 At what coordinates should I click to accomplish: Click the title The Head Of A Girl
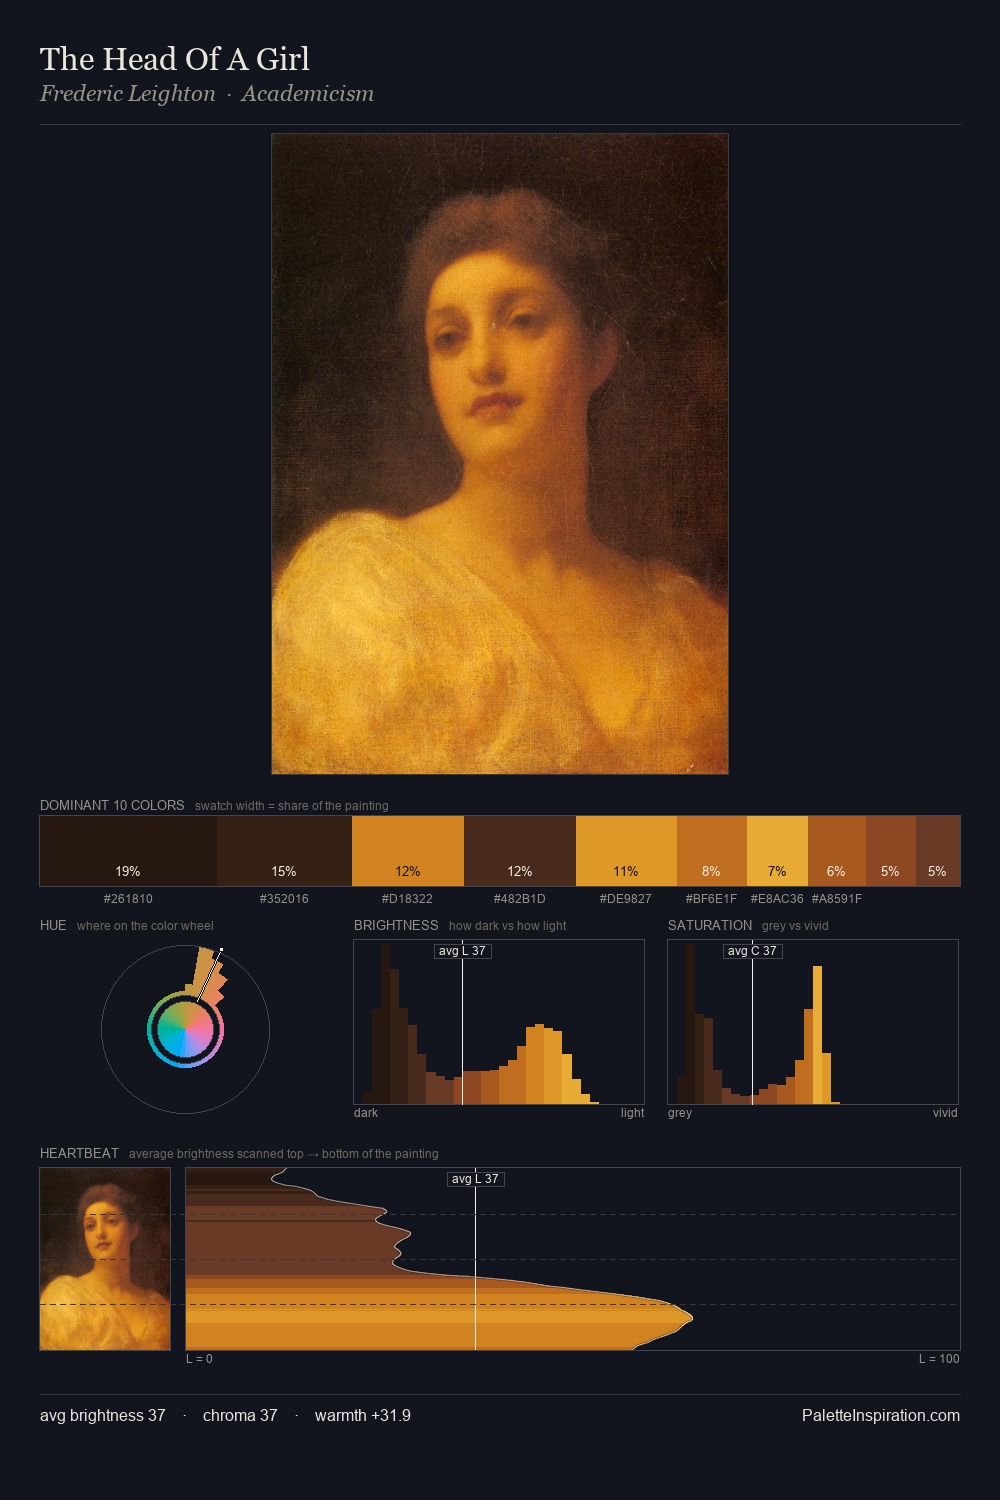(x=175, y=59)
